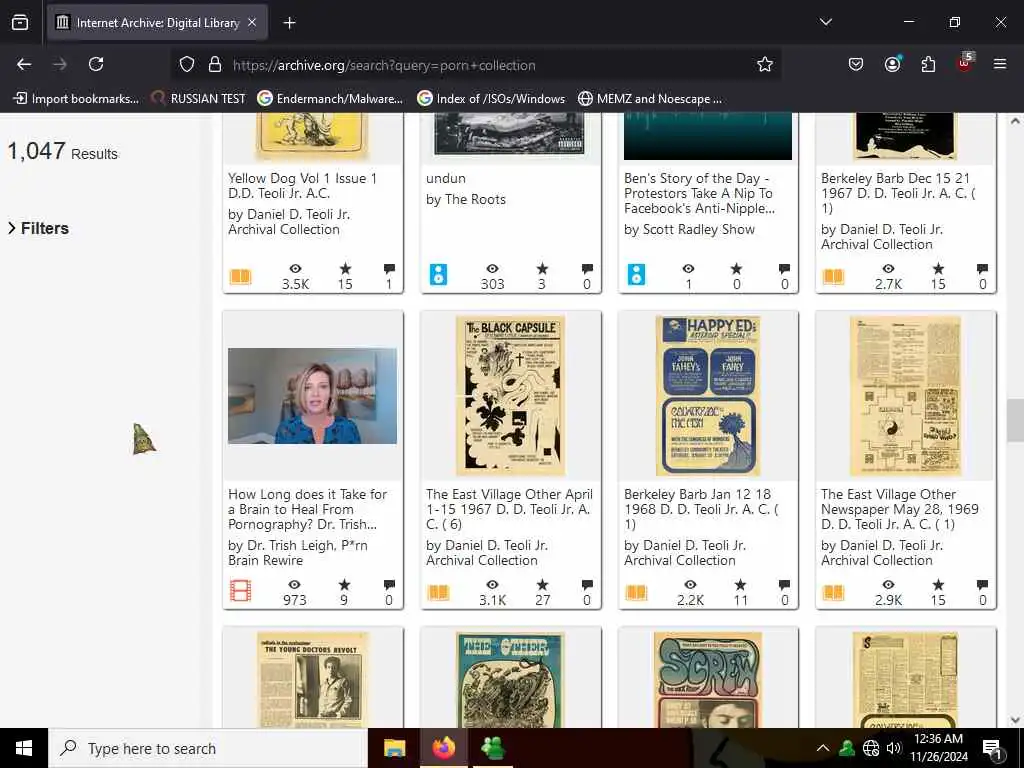The image size is (1024, 768).
Task: Open File Explorer from taskbar
Action: click(394, 748)
